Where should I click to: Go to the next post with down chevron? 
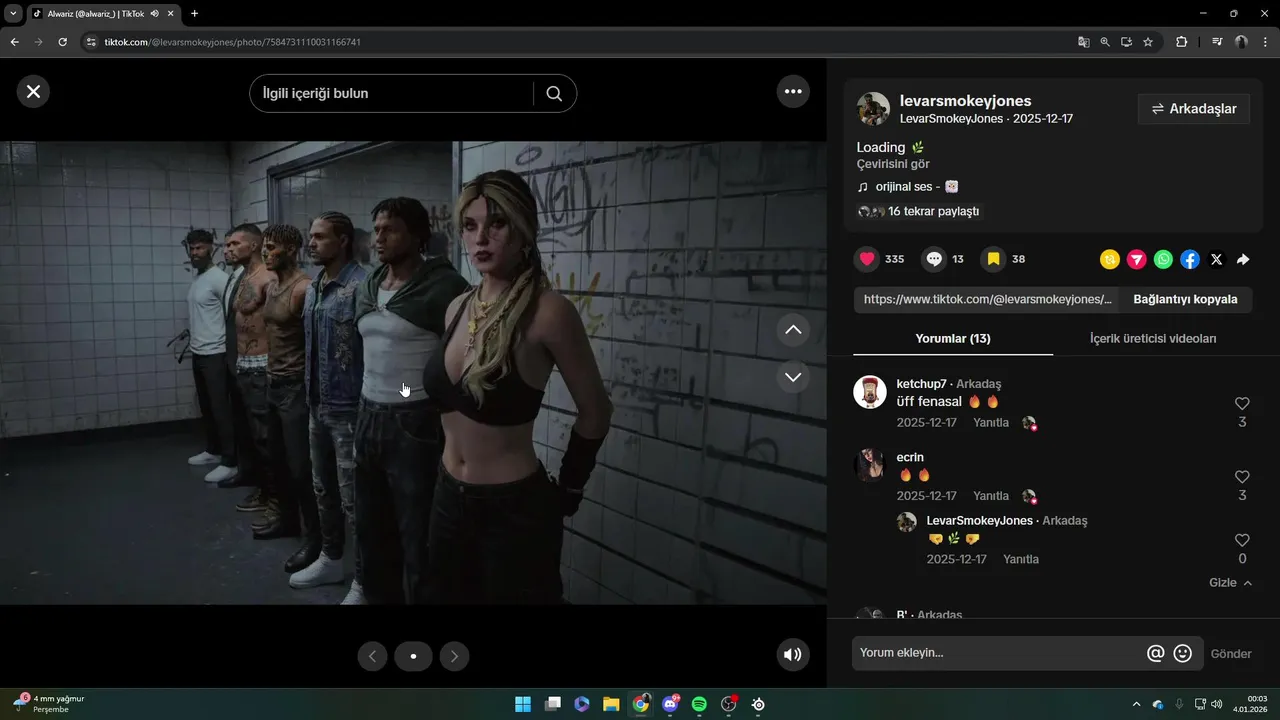[x=793, y=377]
